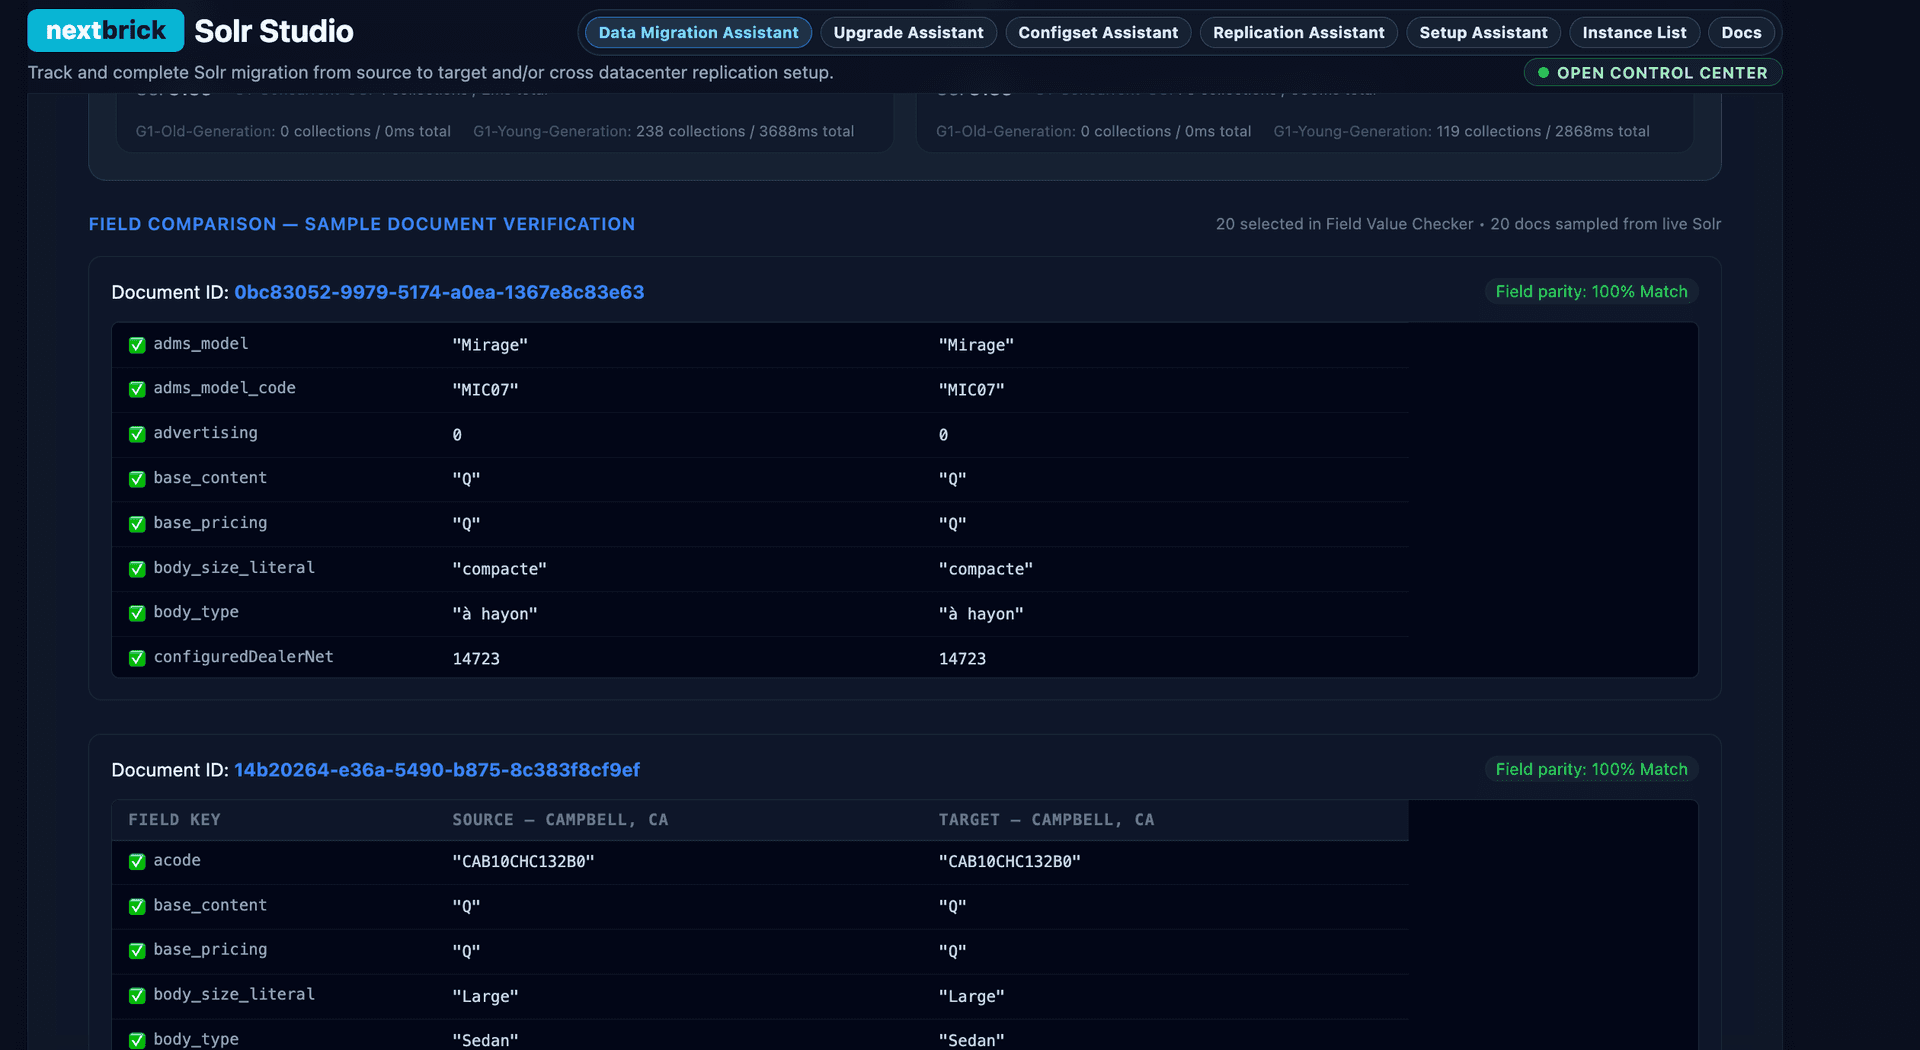The width and height of the screenshot is (1920, 1050).
Task: Click the green check icon for adms_model
Action: [137, 345]
